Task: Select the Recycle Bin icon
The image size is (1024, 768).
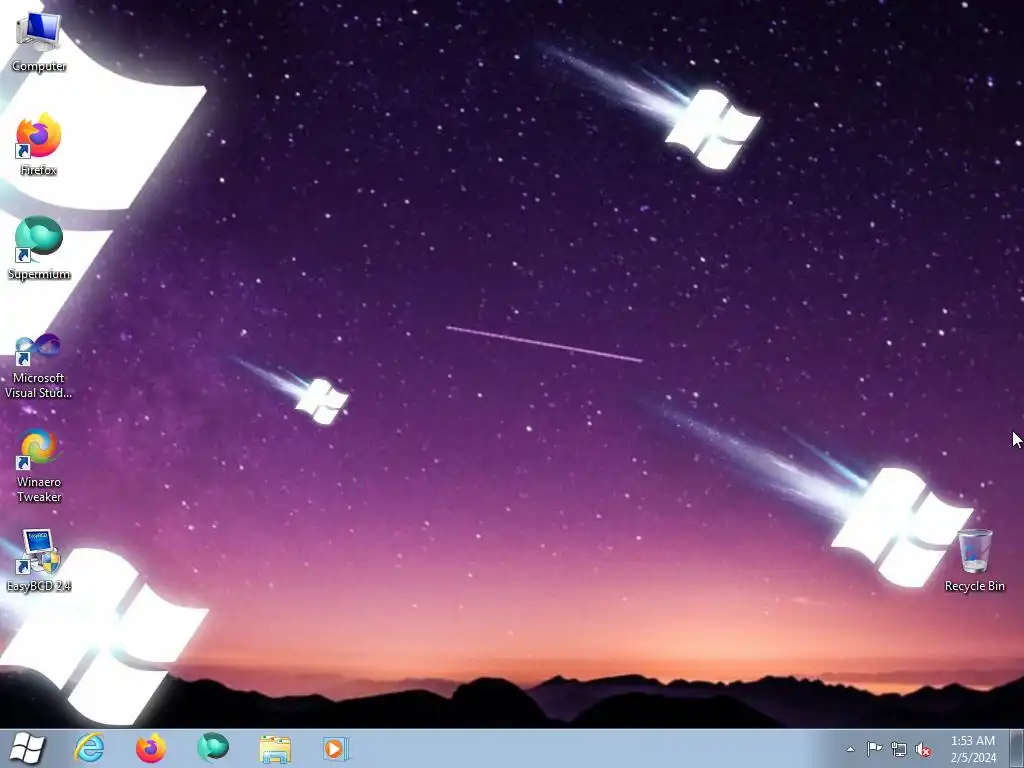Action: click(x=974, y=561)
